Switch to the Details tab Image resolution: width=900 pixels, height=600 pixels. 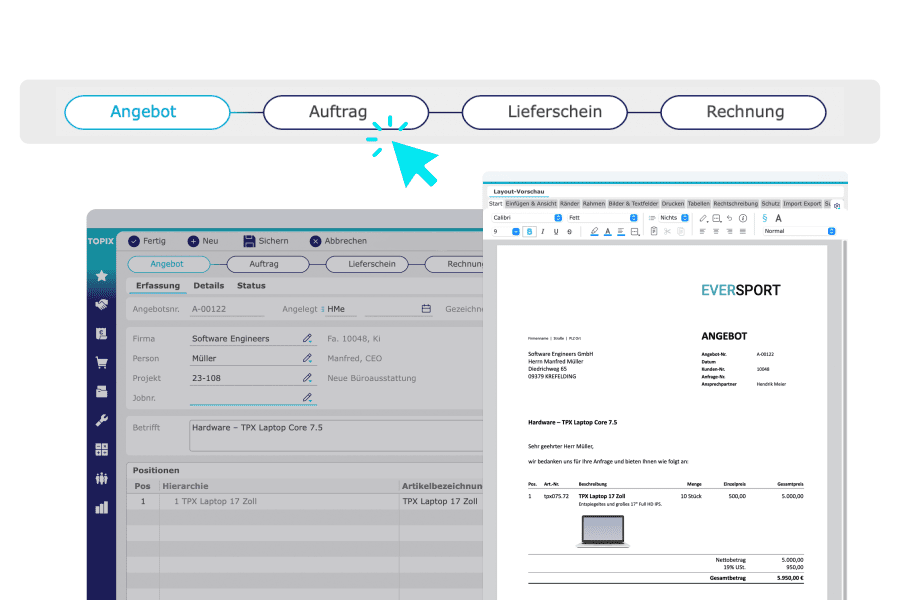pos(208,286)
